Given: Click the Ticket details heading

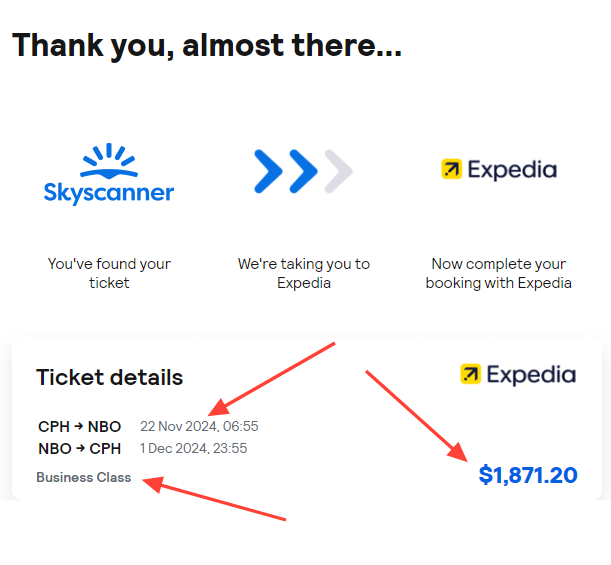Looking at the screenshot, I should (x=109, y=378).
